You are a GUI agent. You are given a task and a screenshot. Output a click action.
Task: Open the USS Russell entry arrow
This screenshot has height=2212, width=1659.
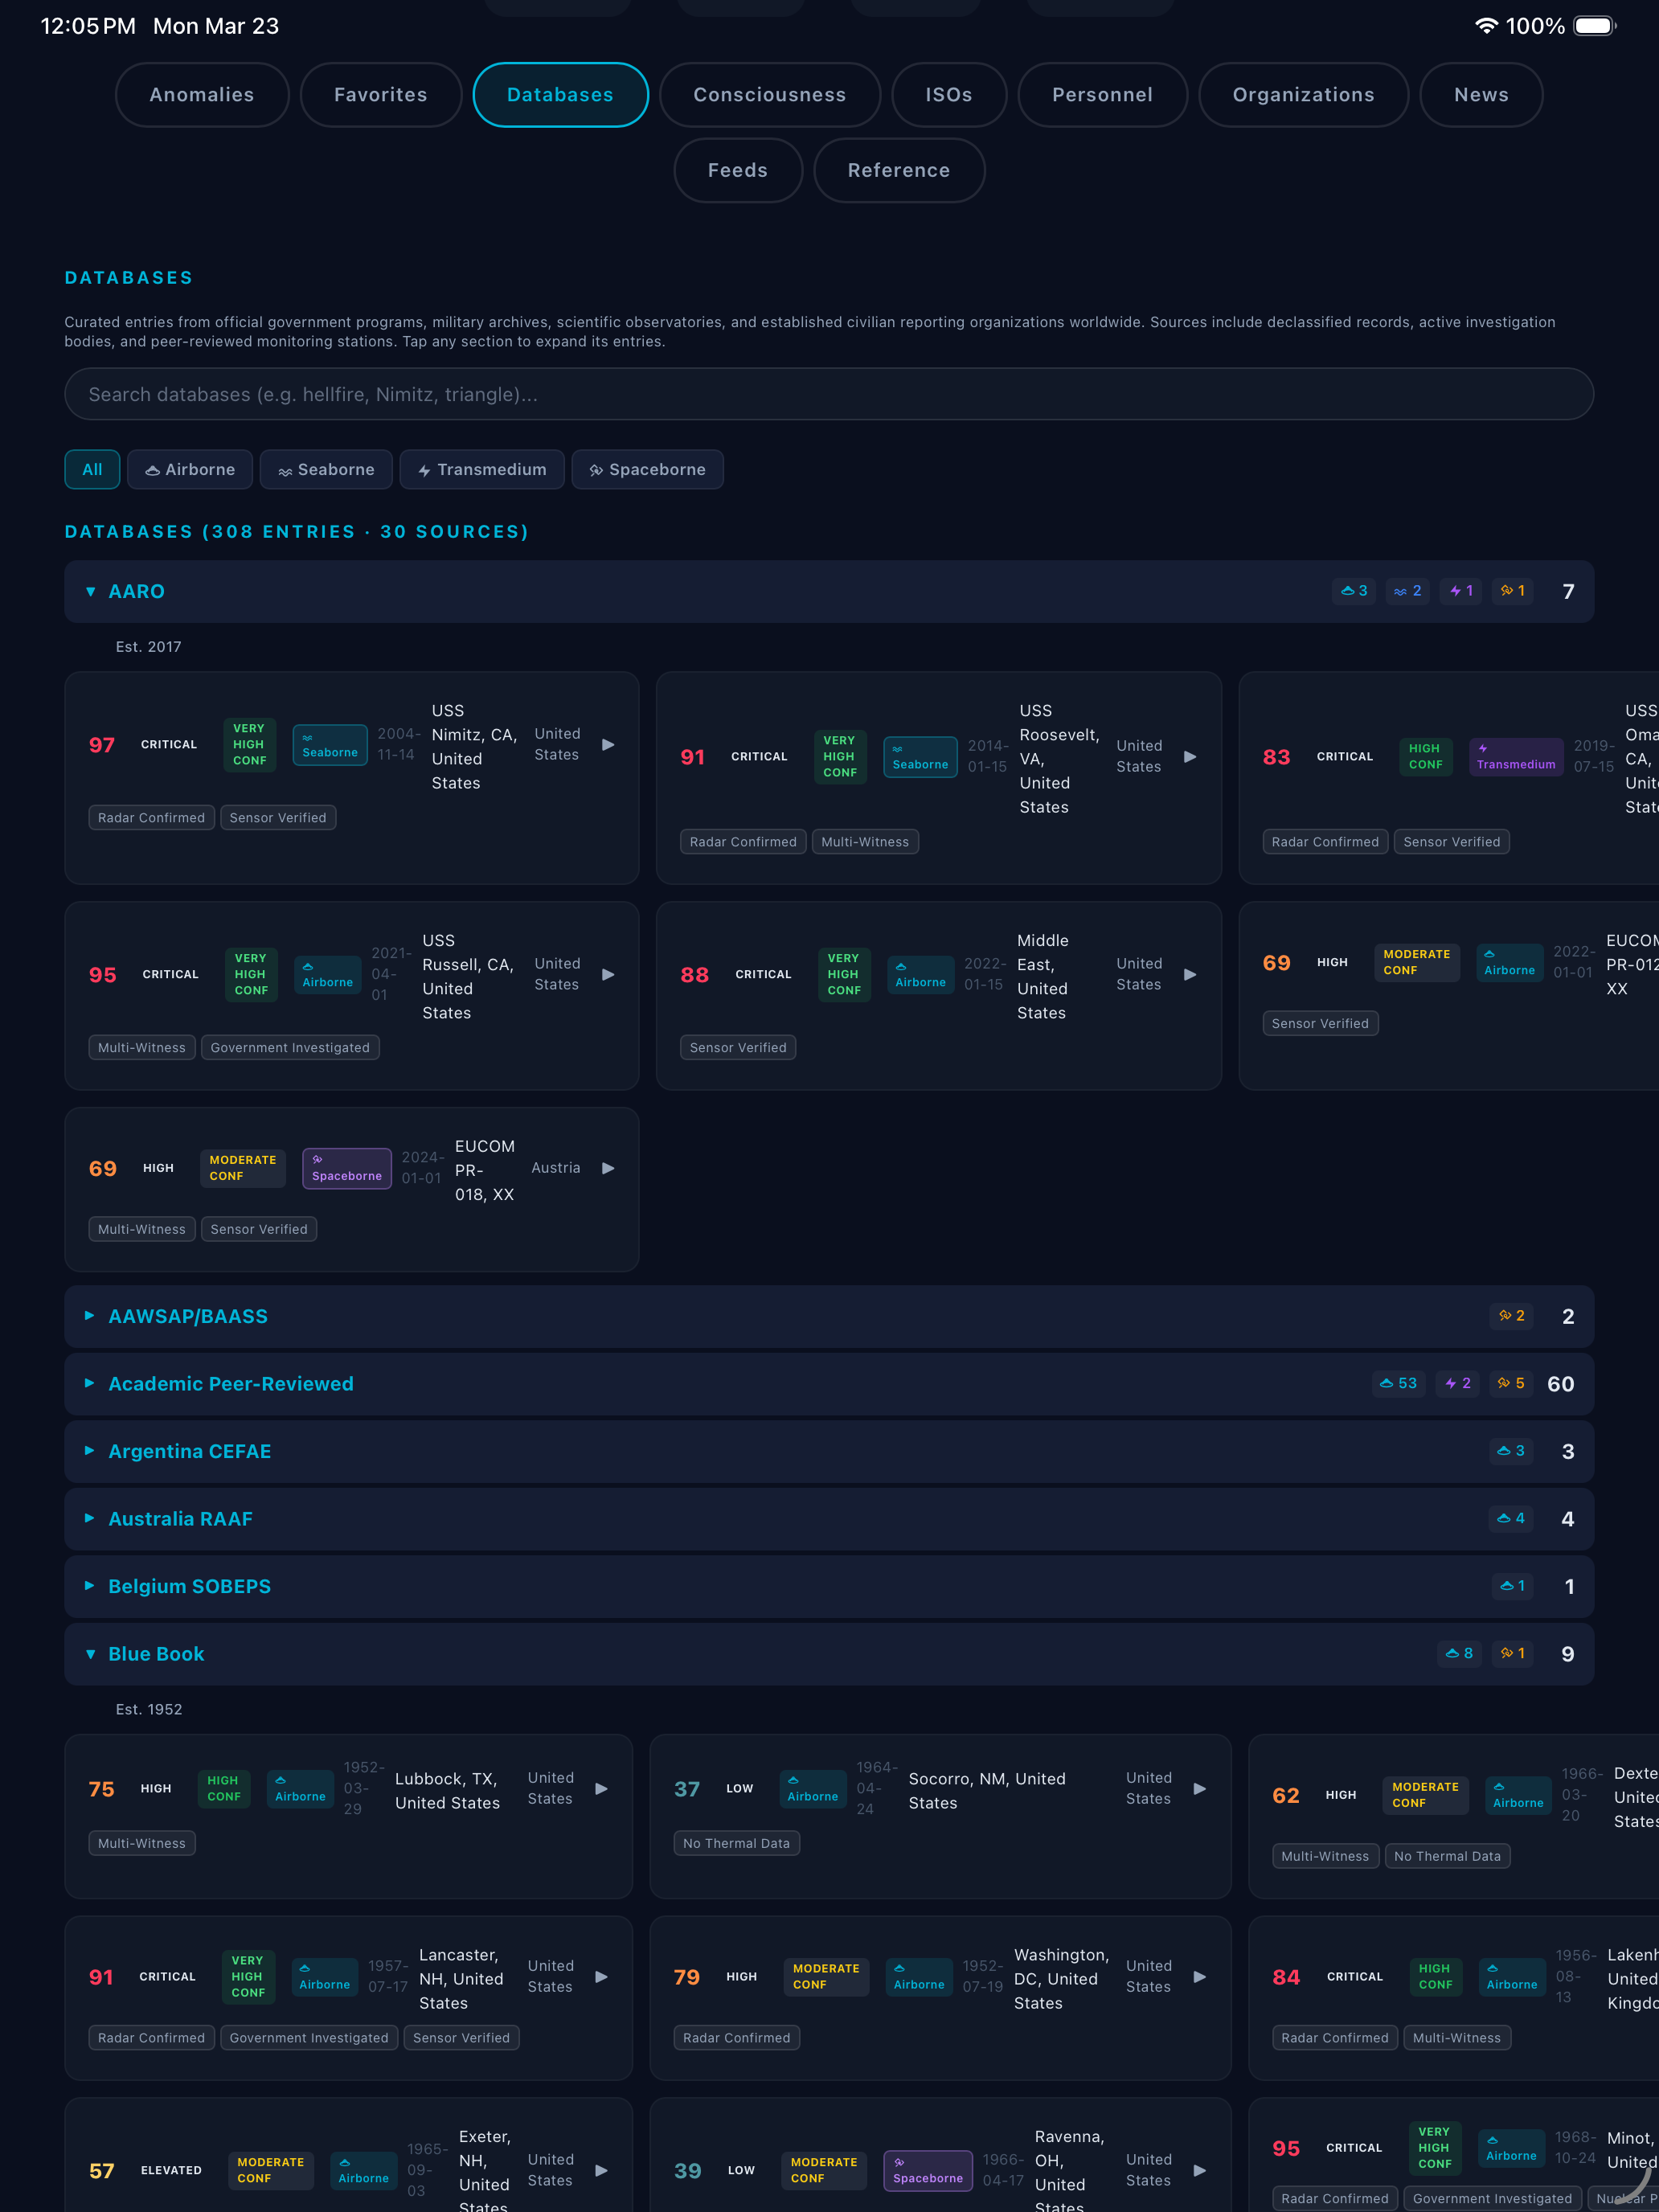pyautogui.click(x=608, y=974)
